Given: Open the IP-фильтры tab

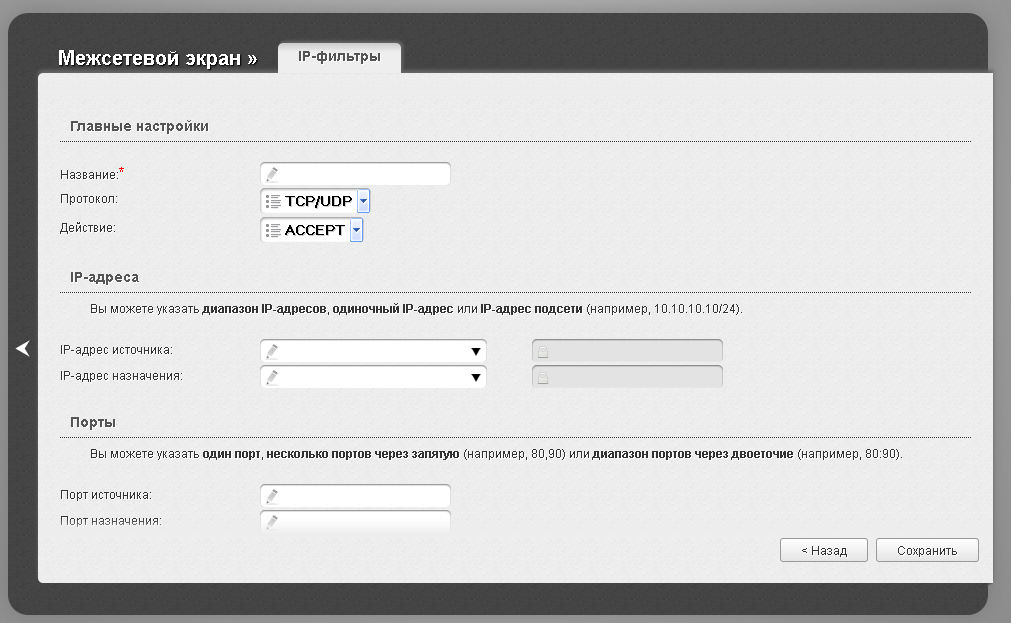Looking at the screenshot, I should (x=339, y=57).
